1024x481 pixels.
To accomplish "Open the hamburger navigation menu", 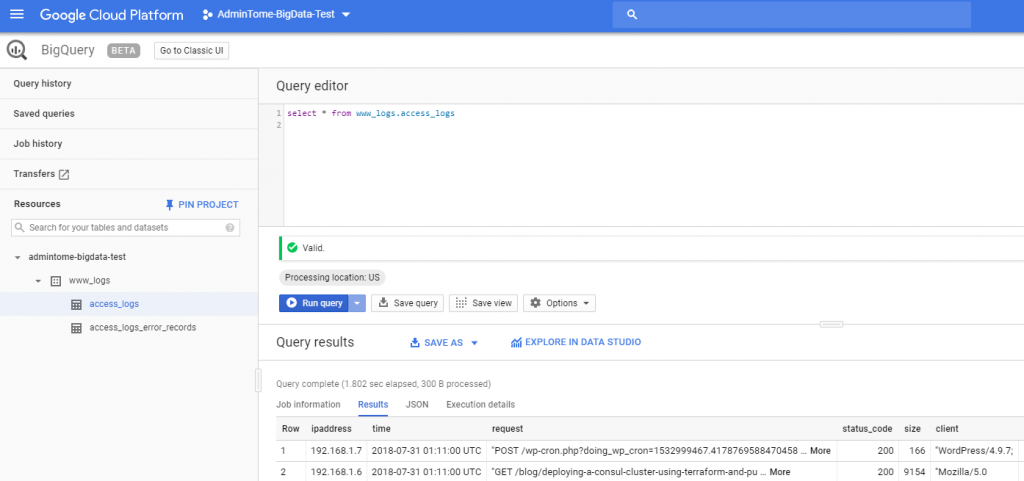I will click(x=17, y=14).
